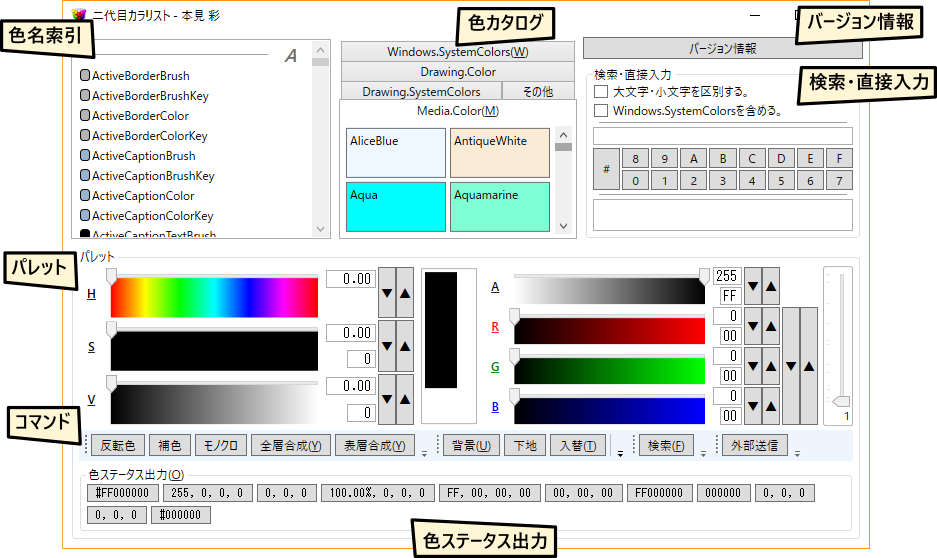
Task: Pick the AliceBlue color swatch
Action: click(396, 153)
